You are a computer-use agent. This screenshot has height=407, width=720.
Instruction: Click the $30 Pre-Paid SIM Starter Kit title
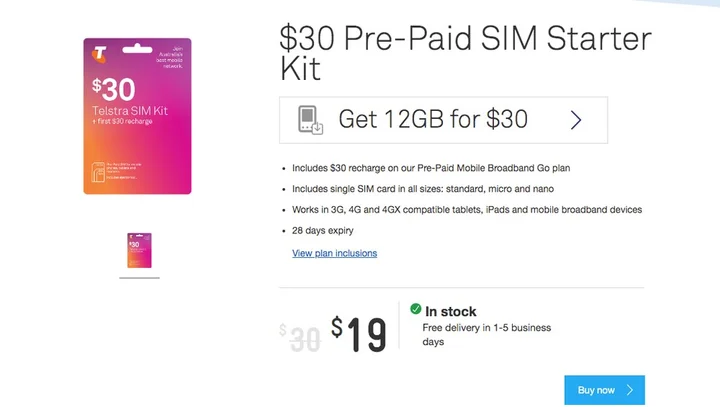465,54
